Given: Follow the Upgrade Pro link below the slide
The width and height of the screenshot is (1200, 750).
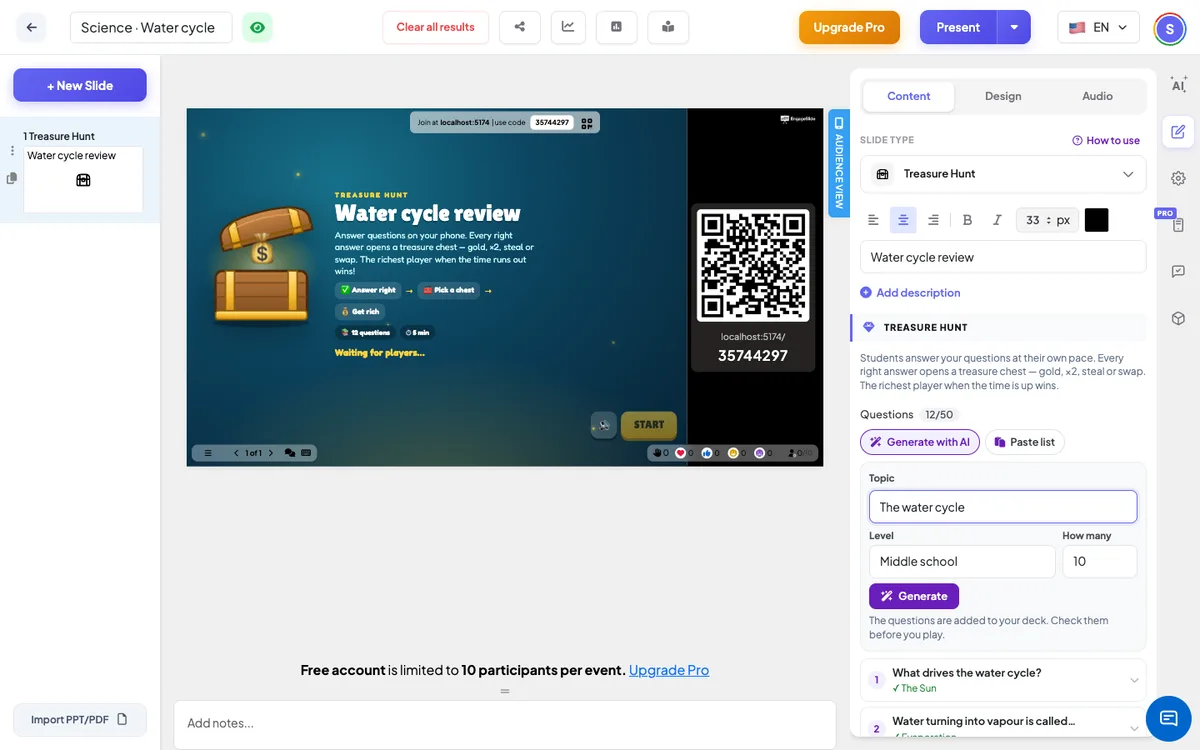Looking at the screenshot, I should coord(669,670).
